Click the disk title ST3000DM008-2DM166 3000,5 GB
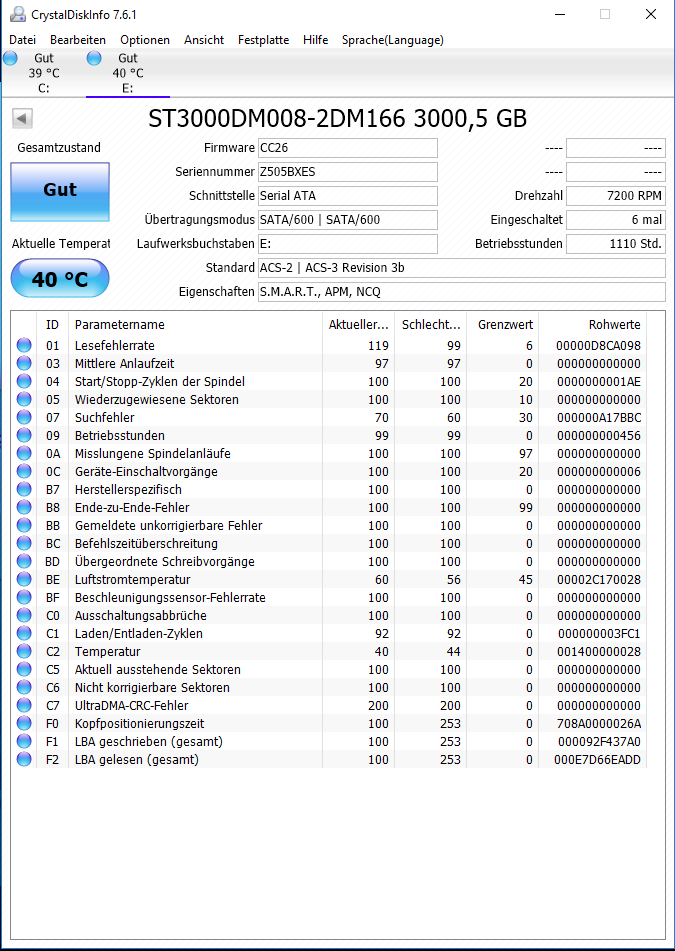Image resolution: width=675 pixels, height=951 pixels. [337, 119]
